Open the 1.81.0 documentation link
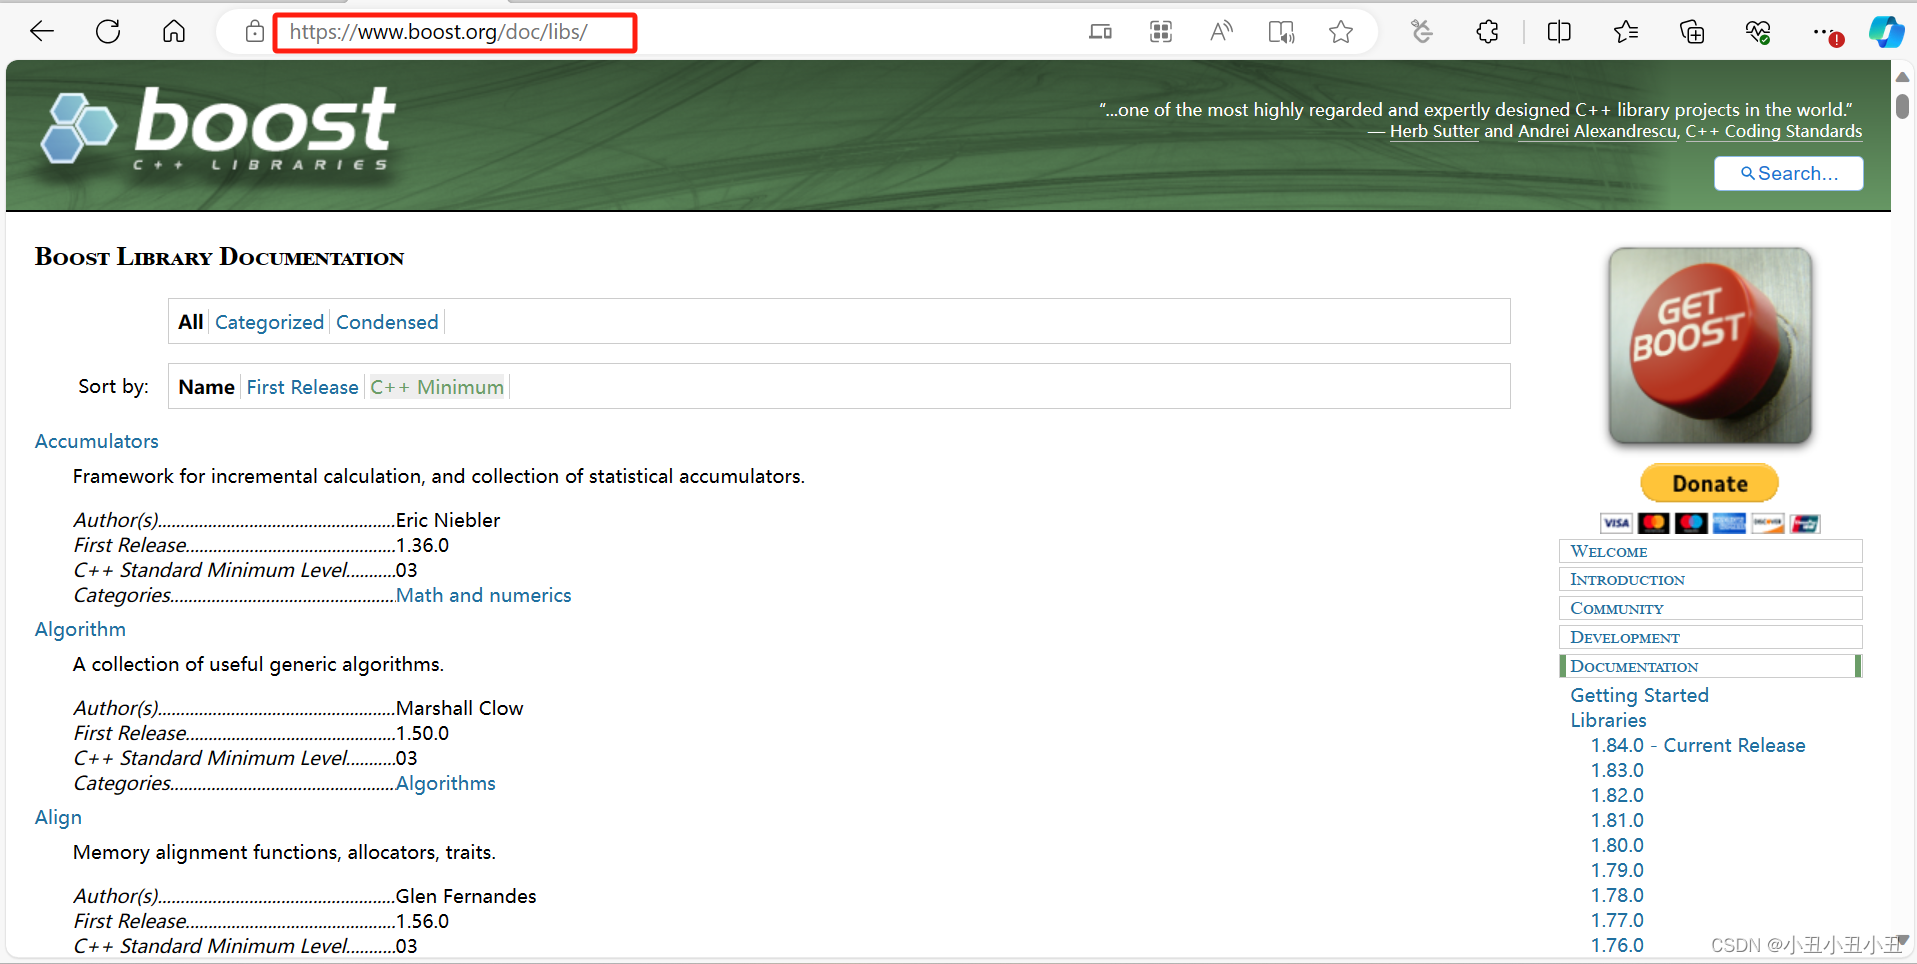 [1617, 820]
